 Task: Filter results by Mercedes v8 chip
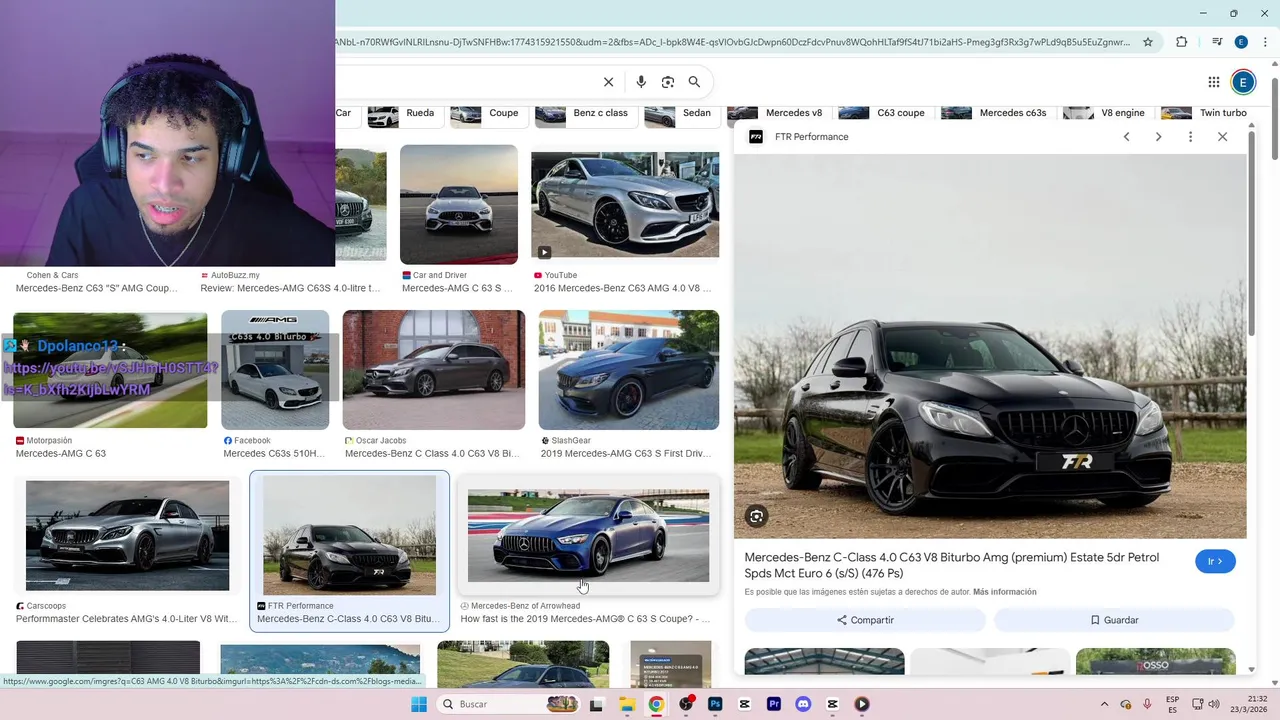pos(776,114)
